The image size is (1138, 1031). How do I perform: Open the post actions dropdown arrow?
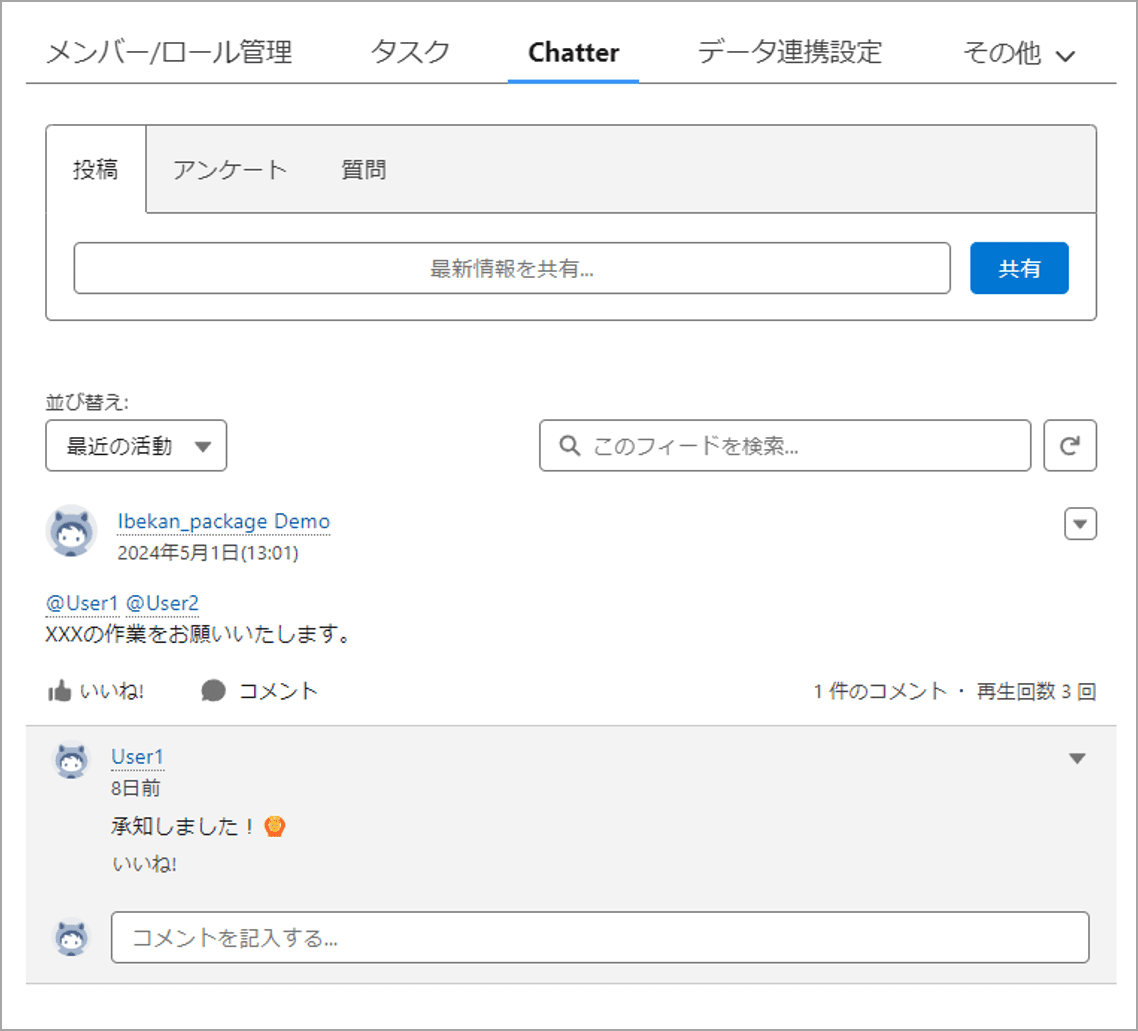[x=1080, y=524]
